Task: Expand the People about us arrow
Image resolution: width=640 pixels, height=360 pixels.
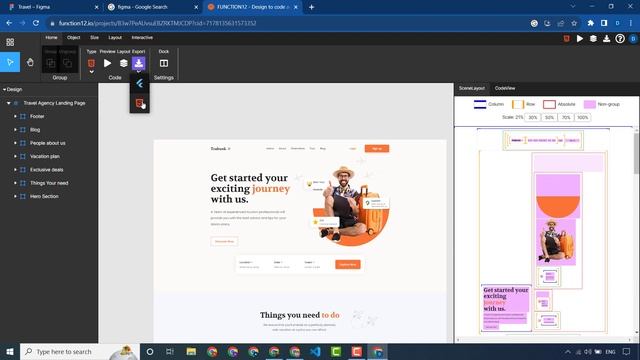Action: [x=16, y=143]
